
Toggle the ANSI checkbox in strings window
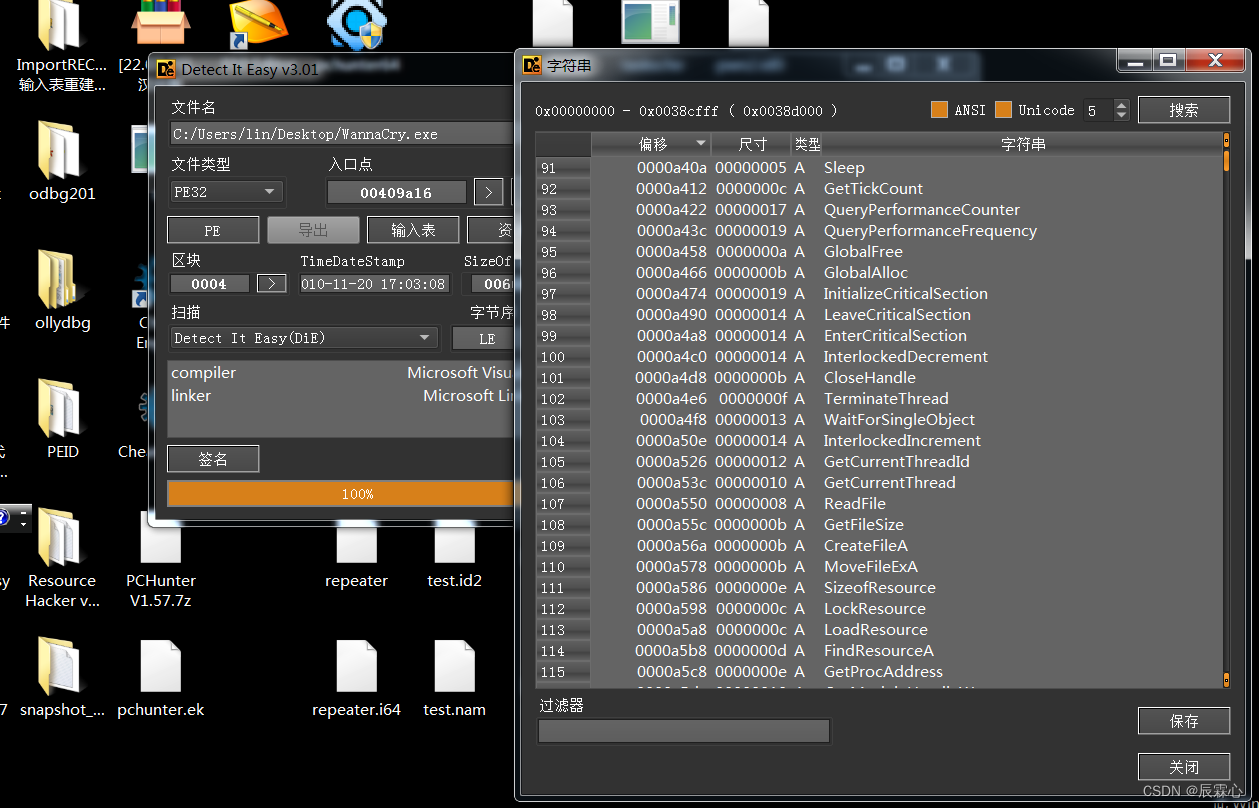pos(939,110)
